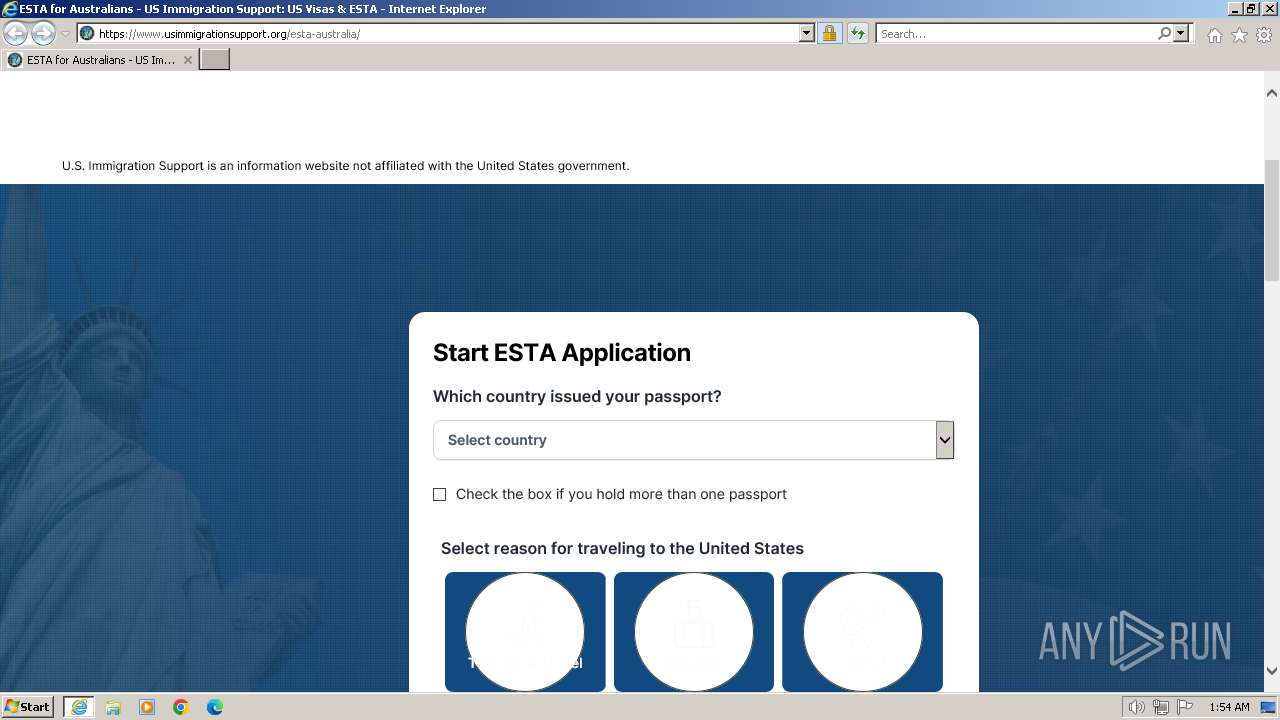
Task: Click the Action Center flag icon
Action: [1183, 707]
